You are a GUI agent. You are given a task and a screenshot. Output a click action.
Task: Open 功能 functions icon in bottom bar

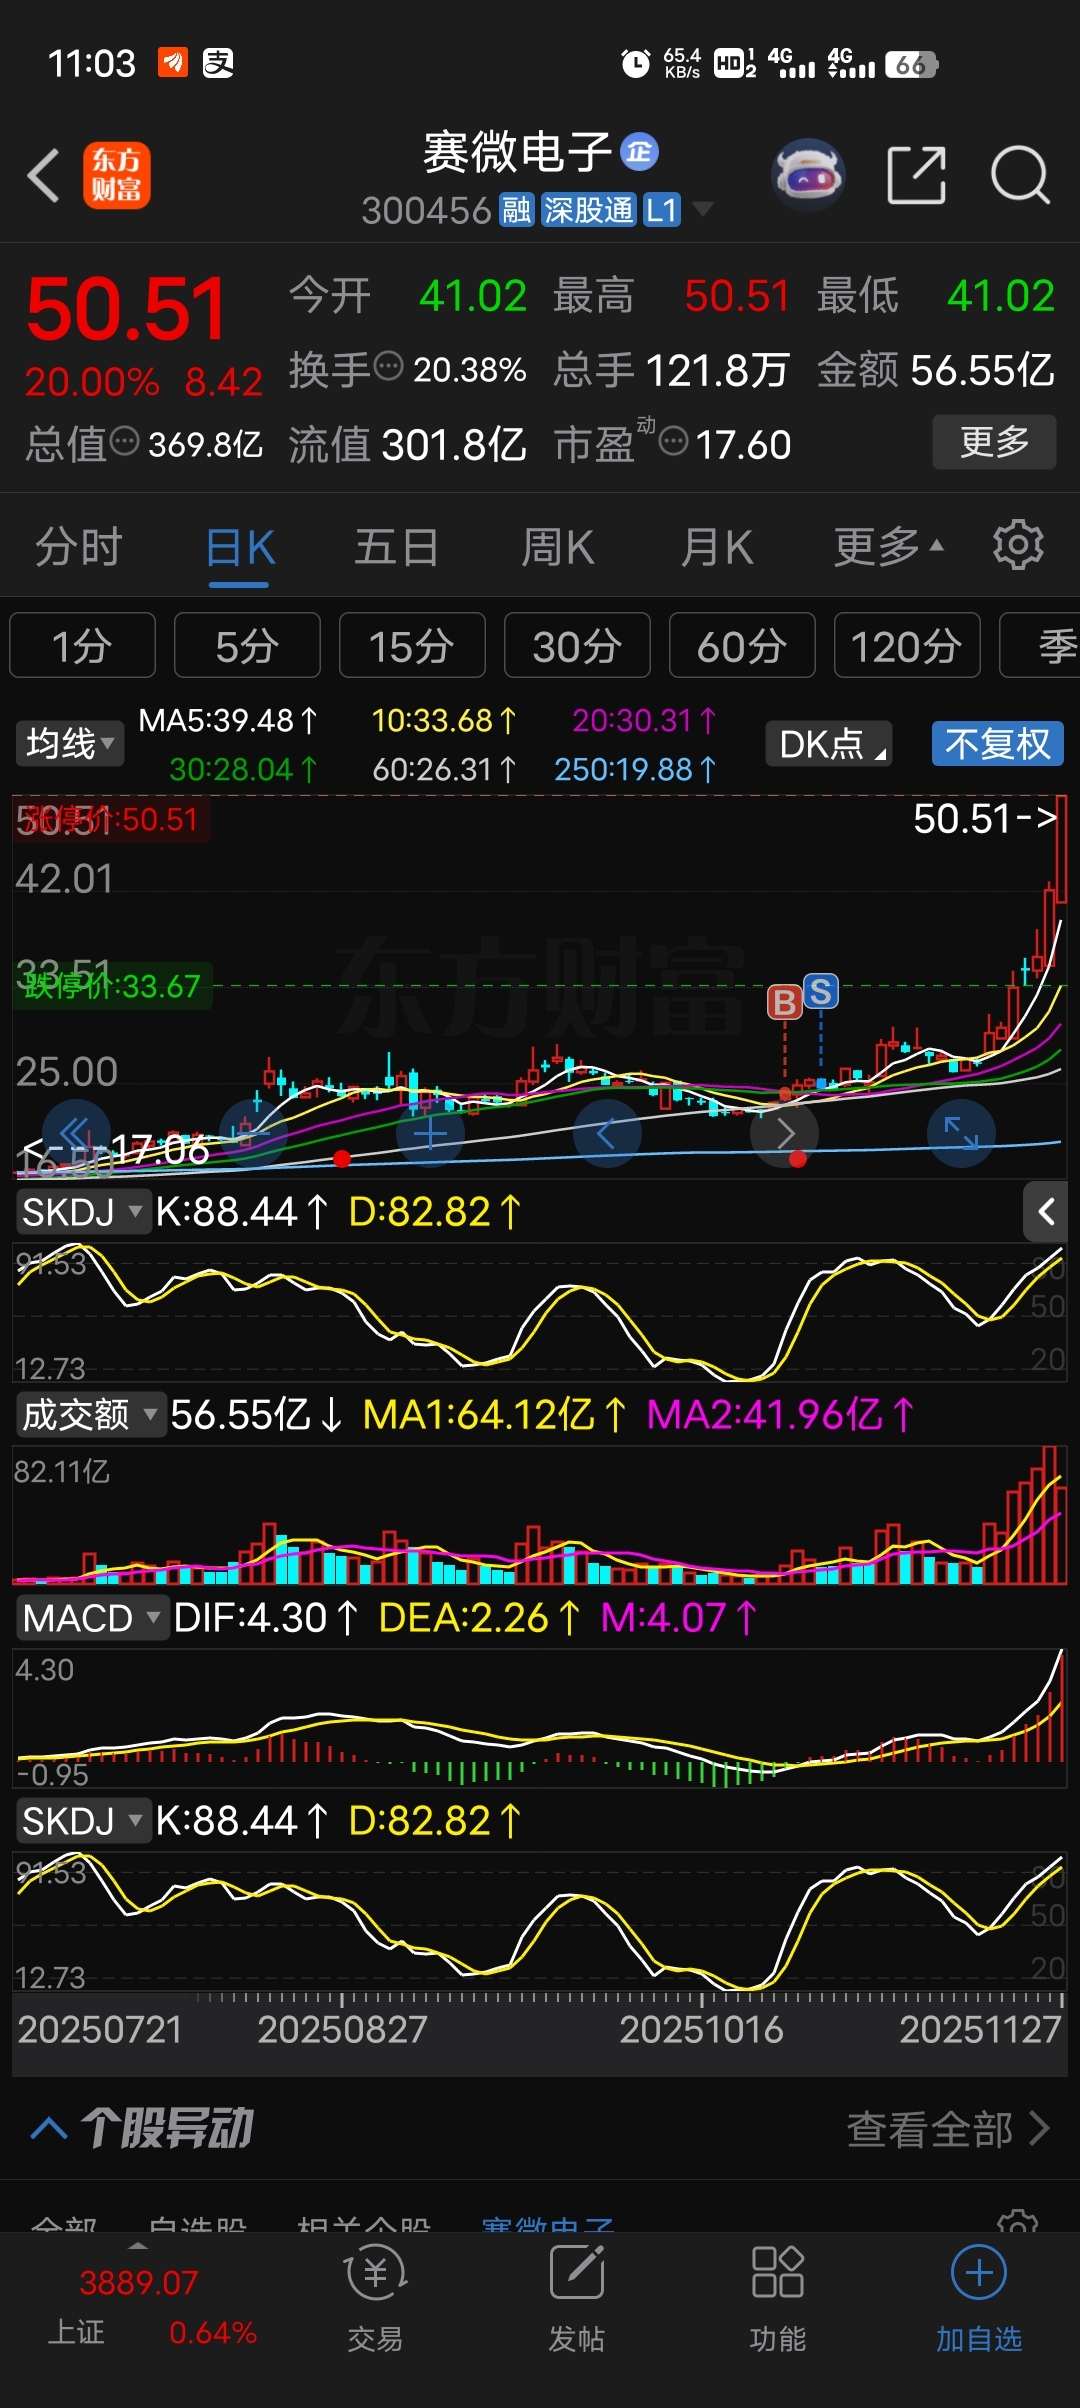pos(778,2299)
